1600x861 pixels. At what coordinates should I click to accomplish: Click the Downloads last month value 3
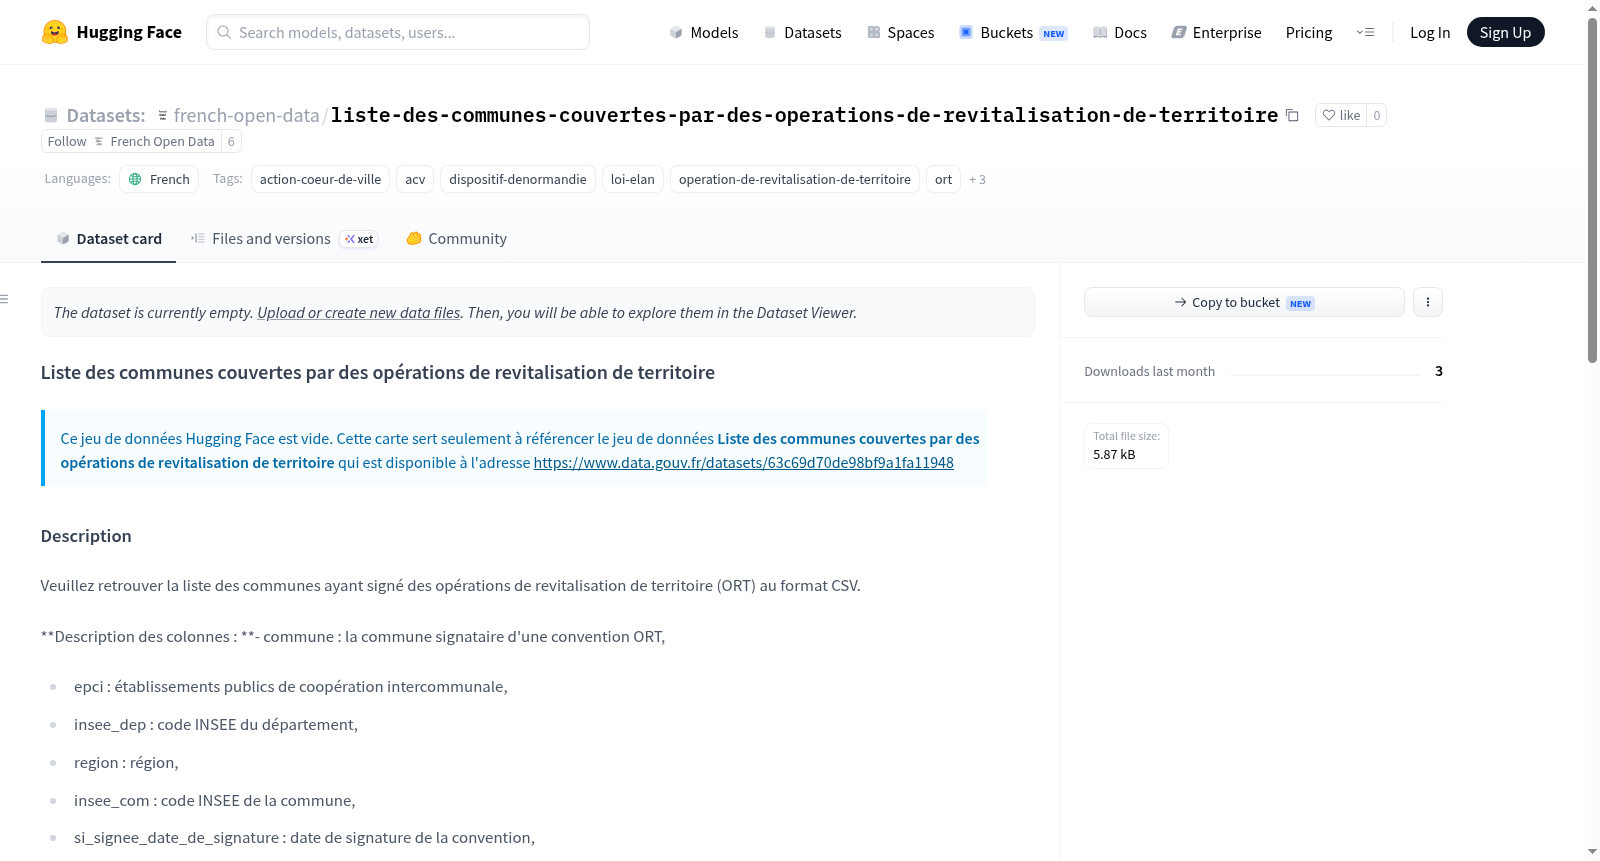point(1439,371)
